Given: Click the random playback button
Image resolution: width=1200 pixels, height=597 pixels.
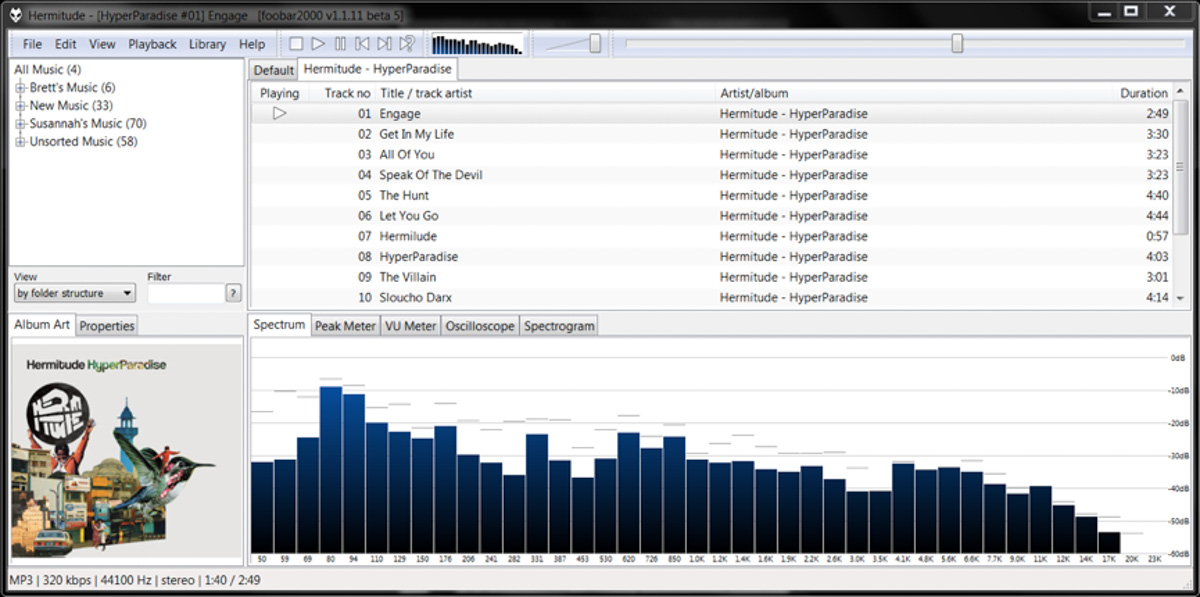Looking at the screenshot, I should [x=407, y=44].
